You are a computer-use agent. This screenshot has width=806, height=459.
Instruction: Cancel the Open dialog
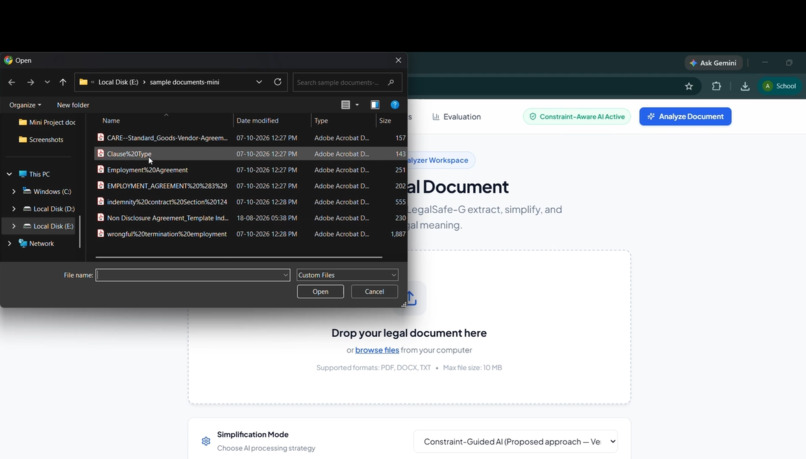(374, 291)
